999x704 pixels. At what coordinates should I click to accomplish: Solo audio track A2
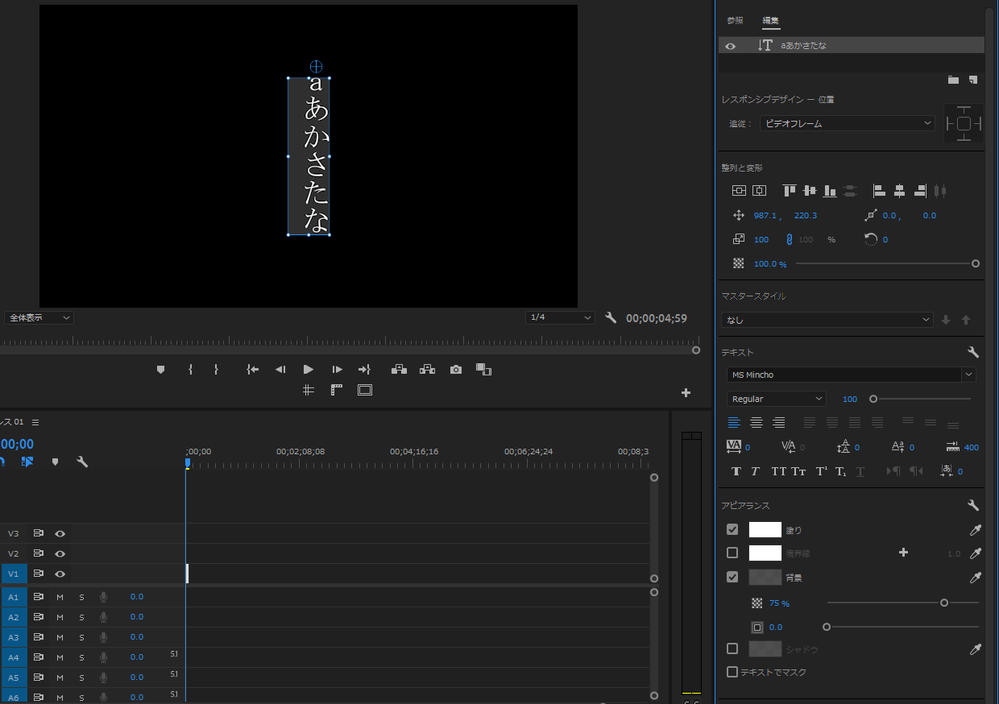[82, 617]
